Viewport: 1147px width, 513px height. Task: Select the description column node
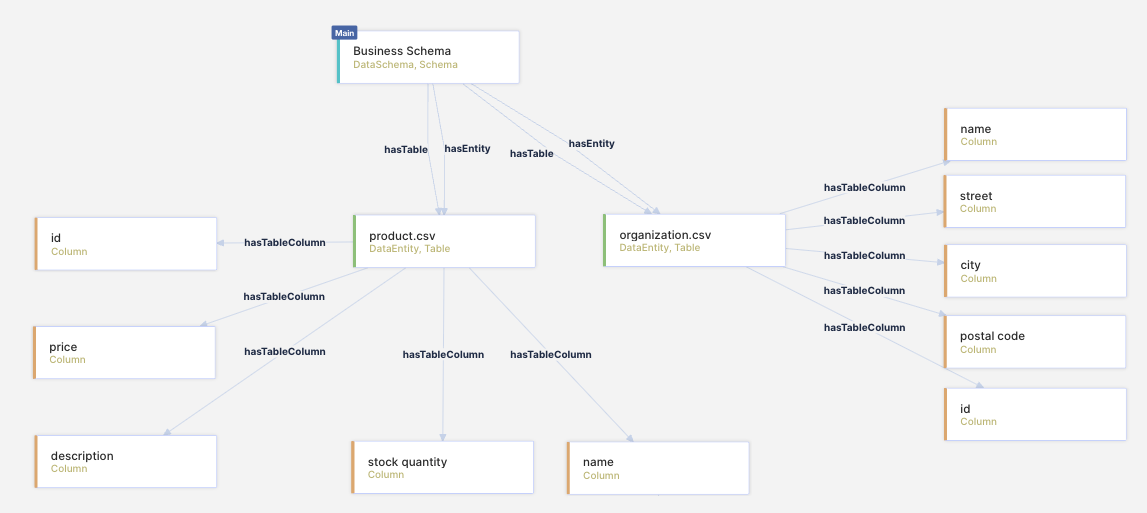pos(125,461)
